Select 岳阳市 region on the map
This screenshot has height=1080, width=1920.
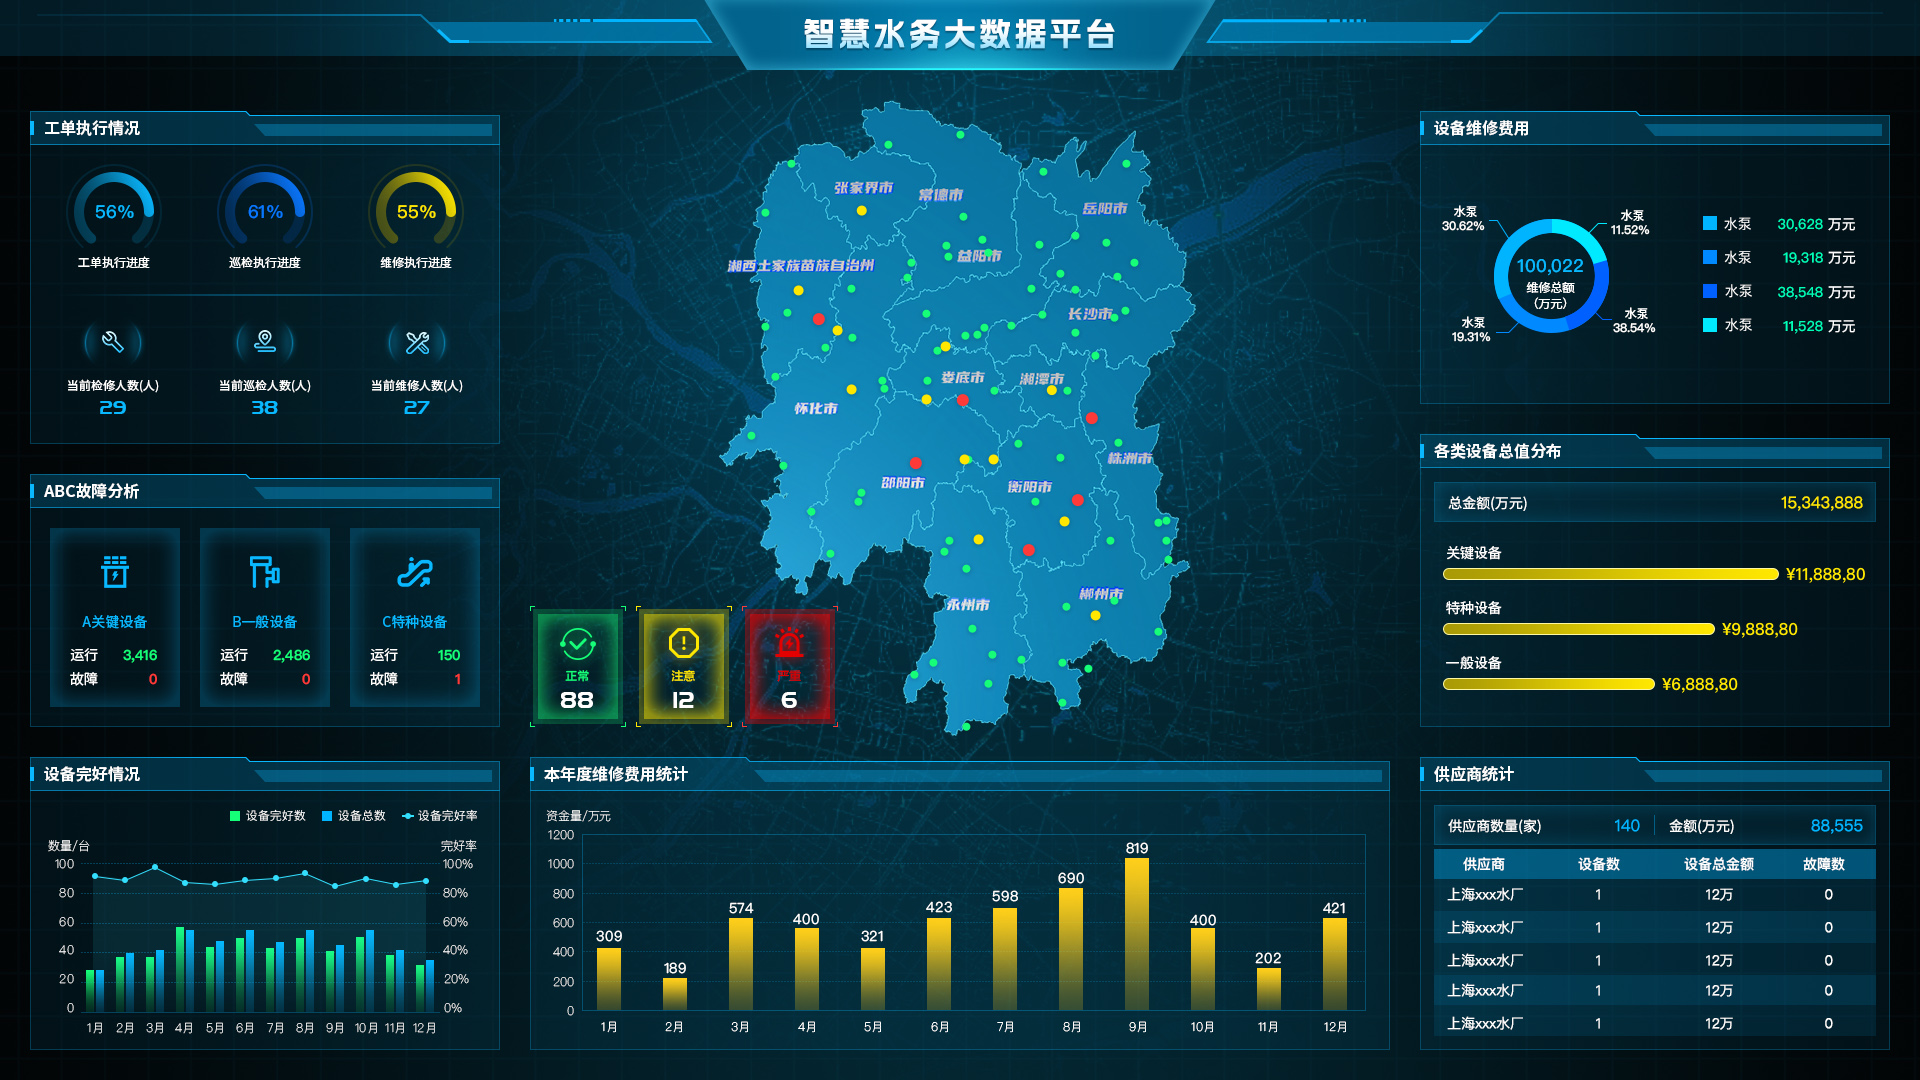1104,209
